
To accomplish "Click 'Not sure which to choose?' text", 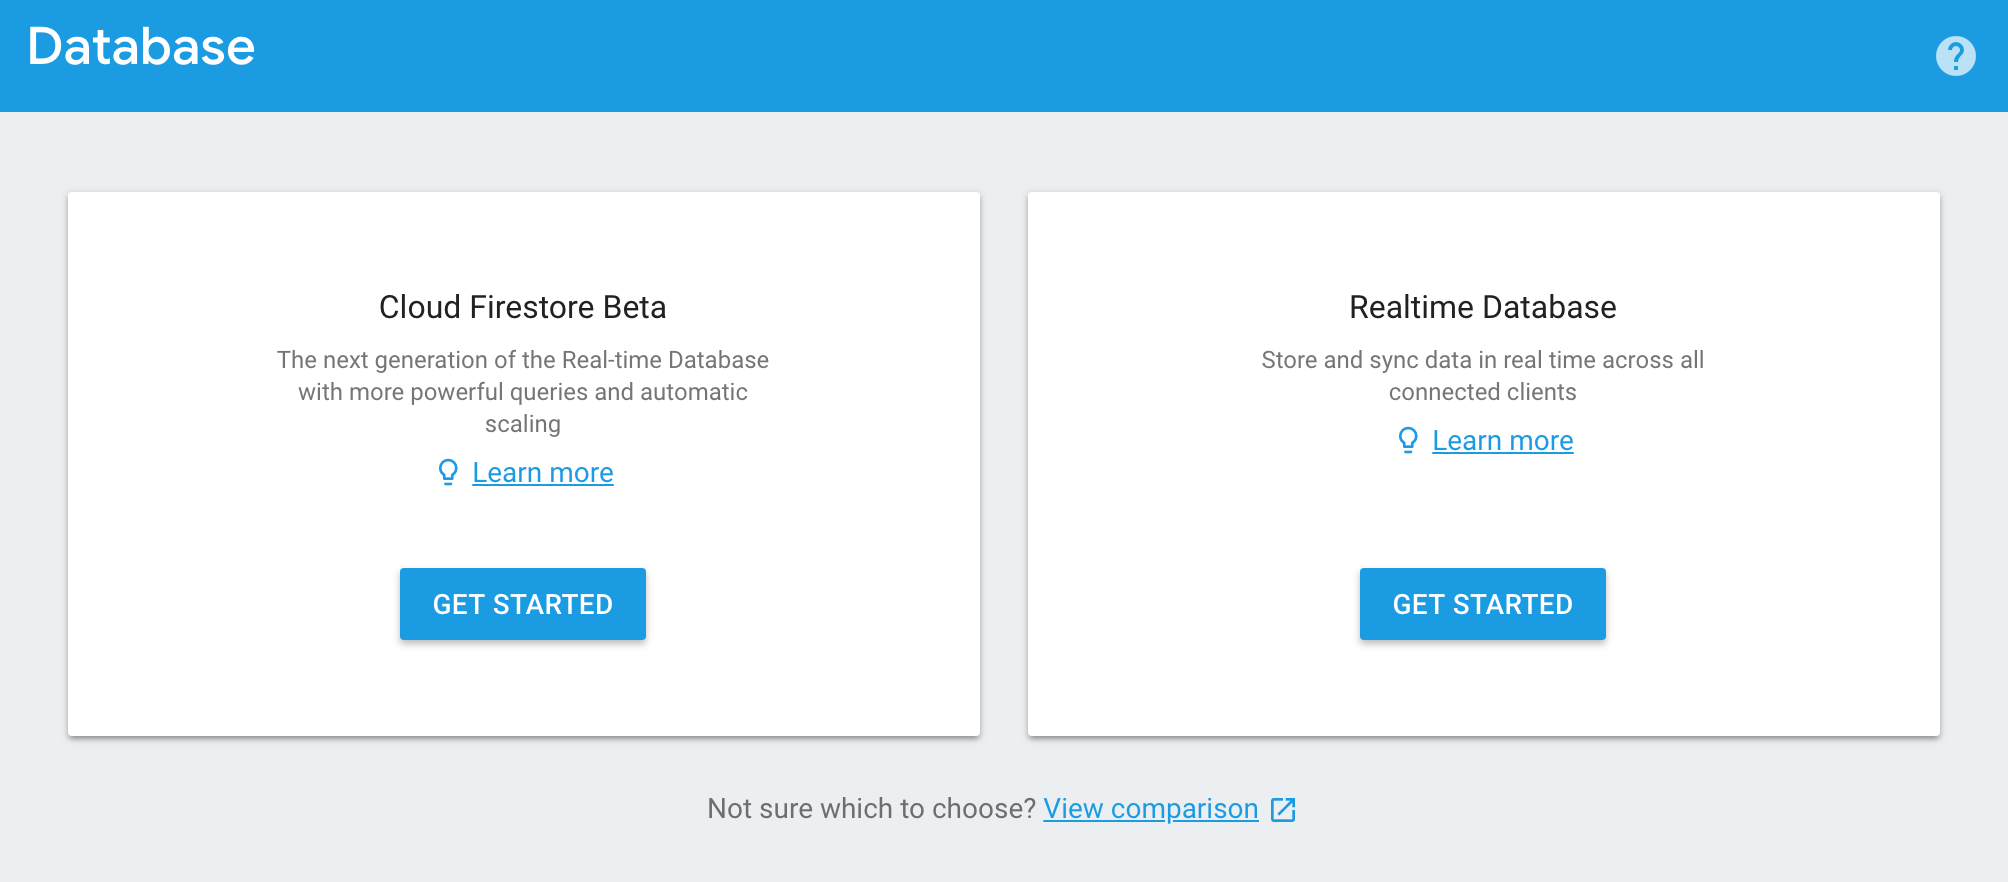I will [870, 809].
